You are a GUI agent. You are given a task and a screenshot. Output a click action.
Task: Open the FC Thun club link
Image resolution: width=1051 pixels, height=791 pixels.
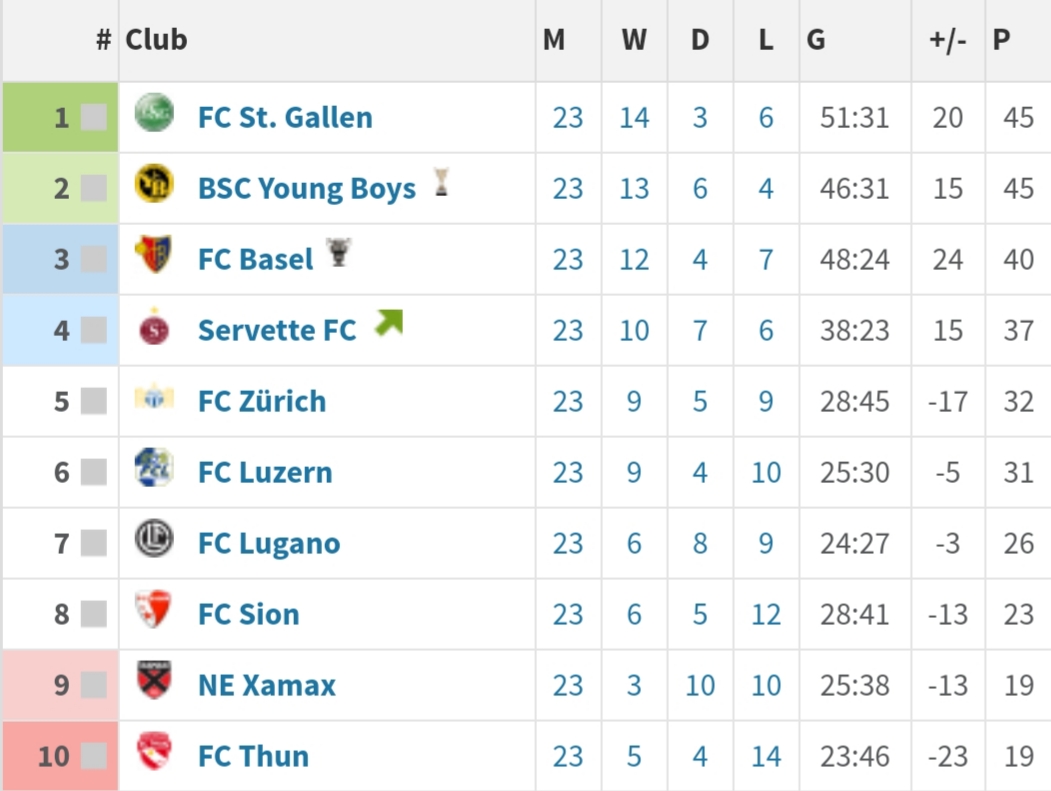(253, 756)
